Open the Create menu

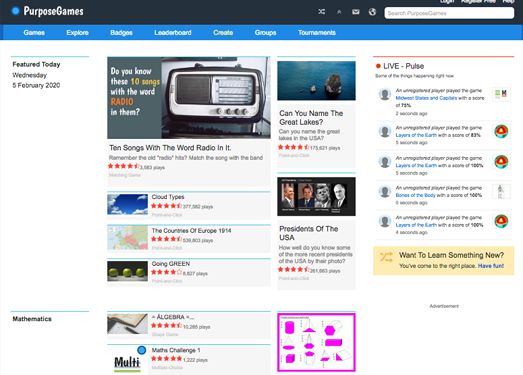[x=223, y=32]
